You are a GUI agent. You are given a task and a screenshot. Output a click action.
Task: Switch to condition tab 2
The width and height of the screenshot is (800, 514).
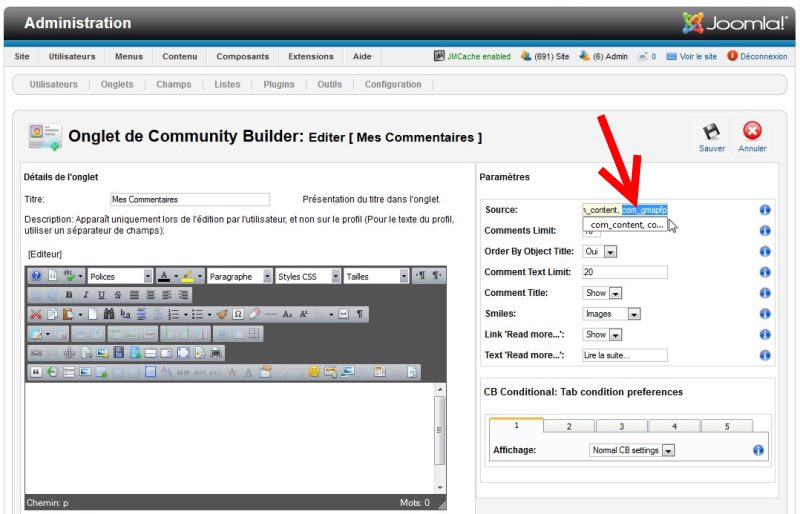[569, 426]
